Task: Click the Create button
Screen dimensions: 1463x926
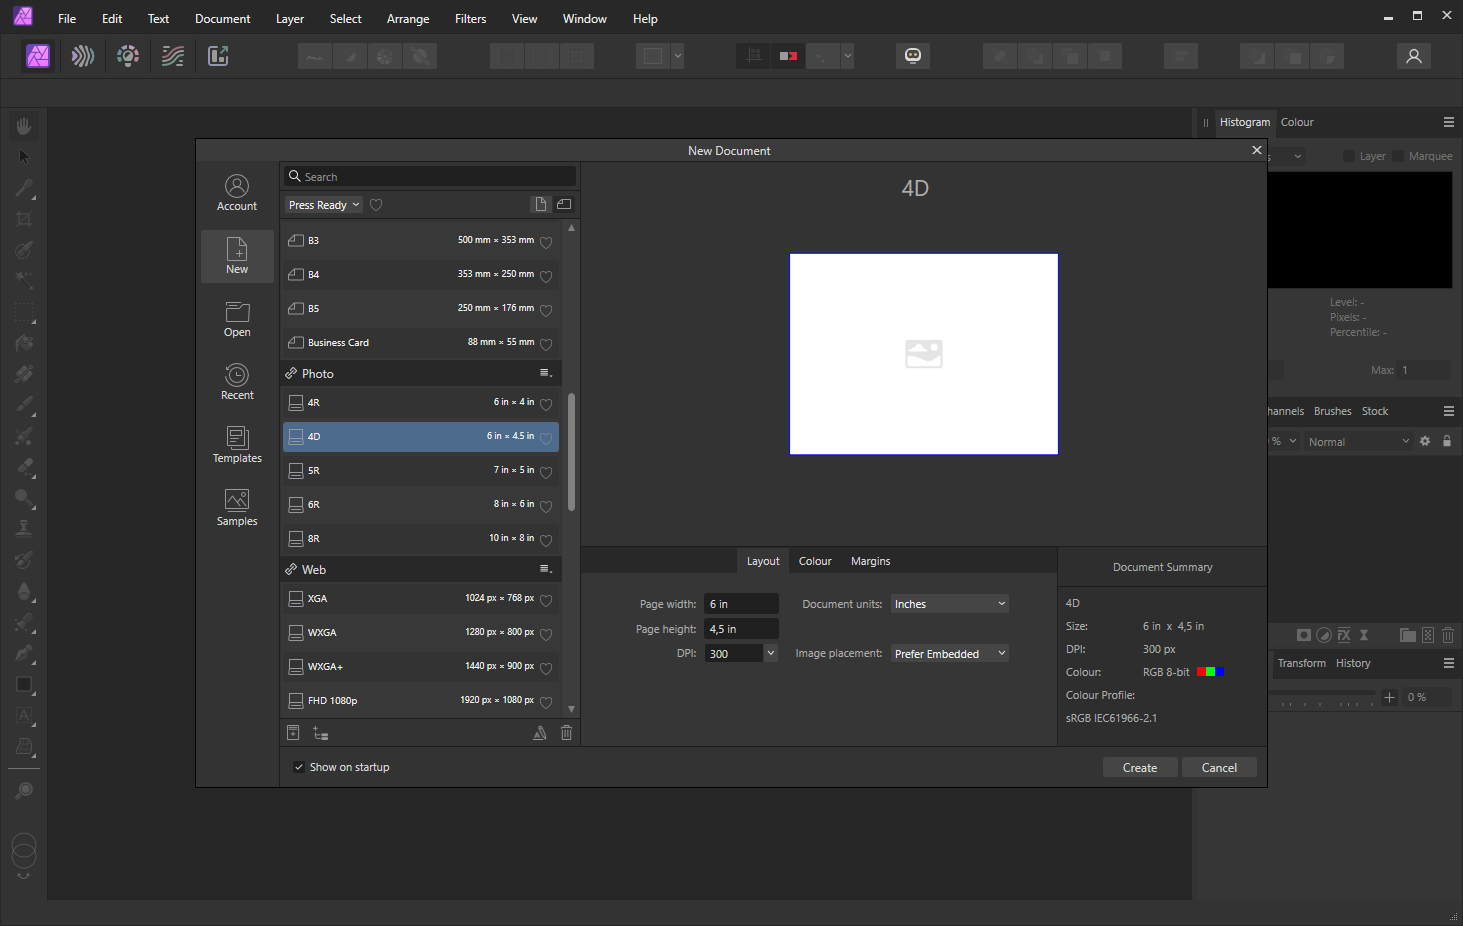Action: pyautogui.click(x=1140, y=768)
